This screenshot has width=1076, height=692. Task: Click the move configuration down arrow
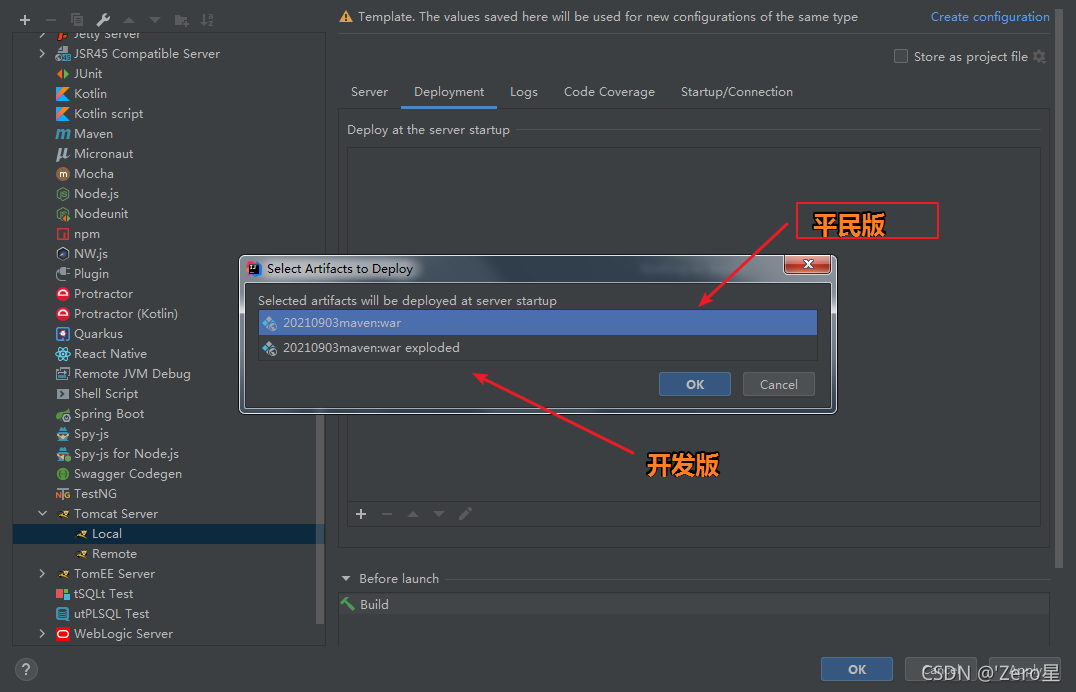click(155, 20)
